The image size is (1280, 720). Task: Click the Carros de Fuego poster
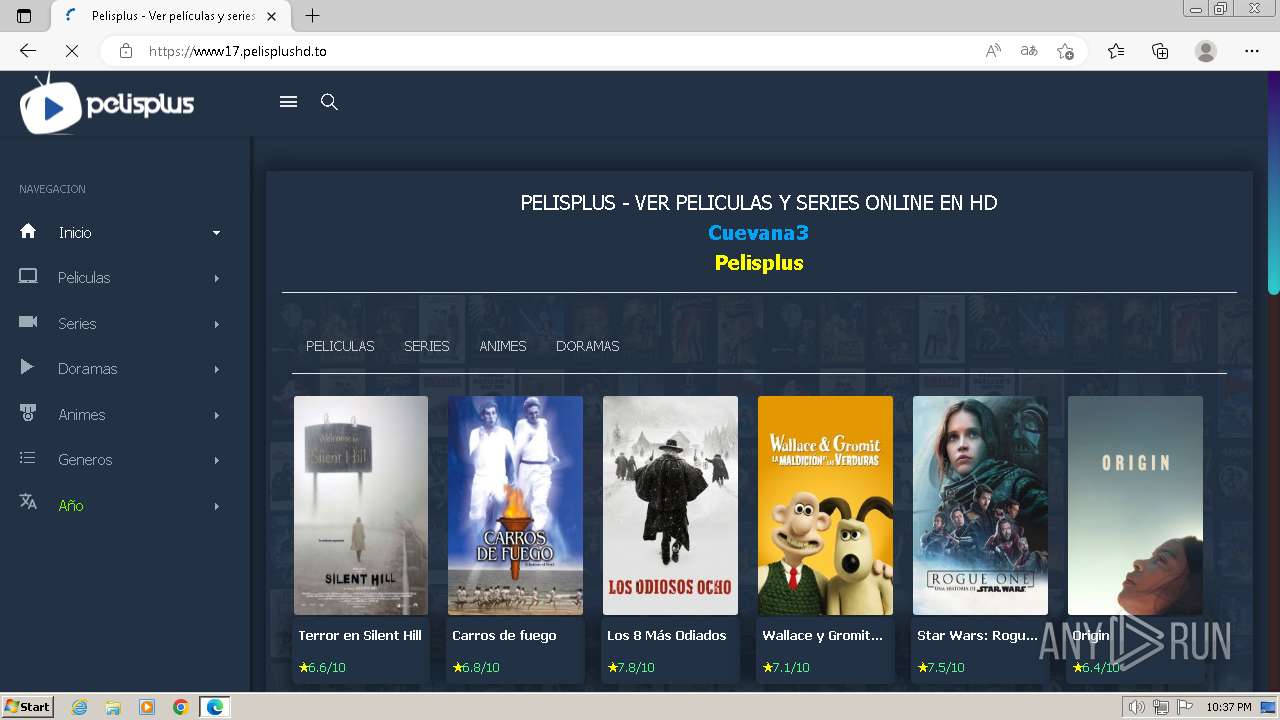(515, 505)
